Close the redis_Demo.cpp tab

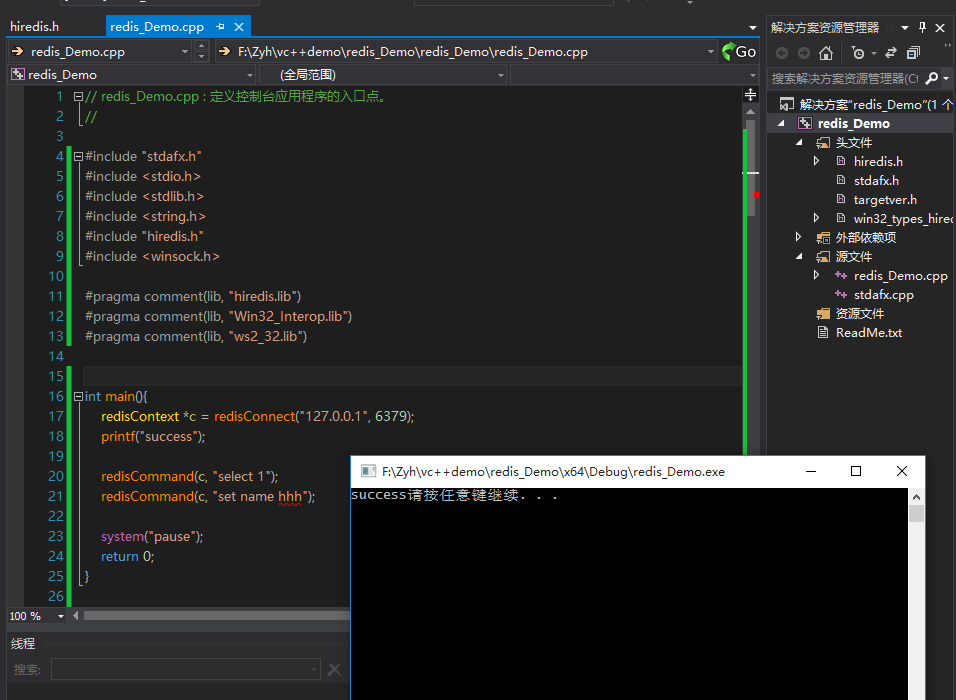tap(239, 27)
